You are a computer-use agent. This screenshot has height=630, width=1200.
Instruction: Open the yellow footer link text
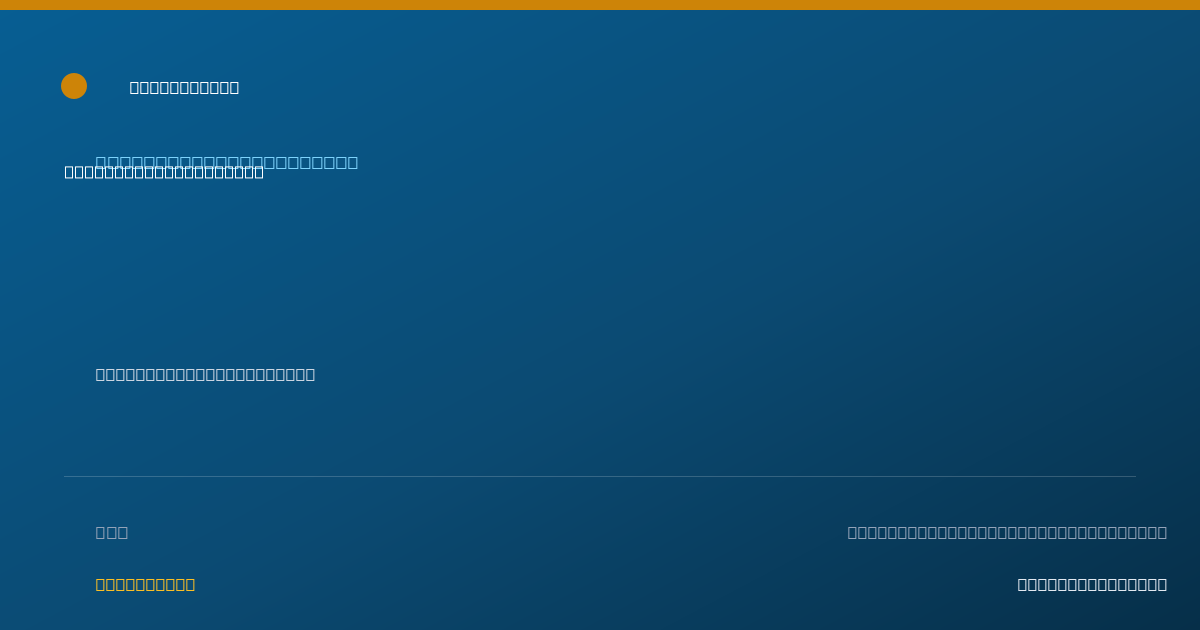[x=145, y=584]
